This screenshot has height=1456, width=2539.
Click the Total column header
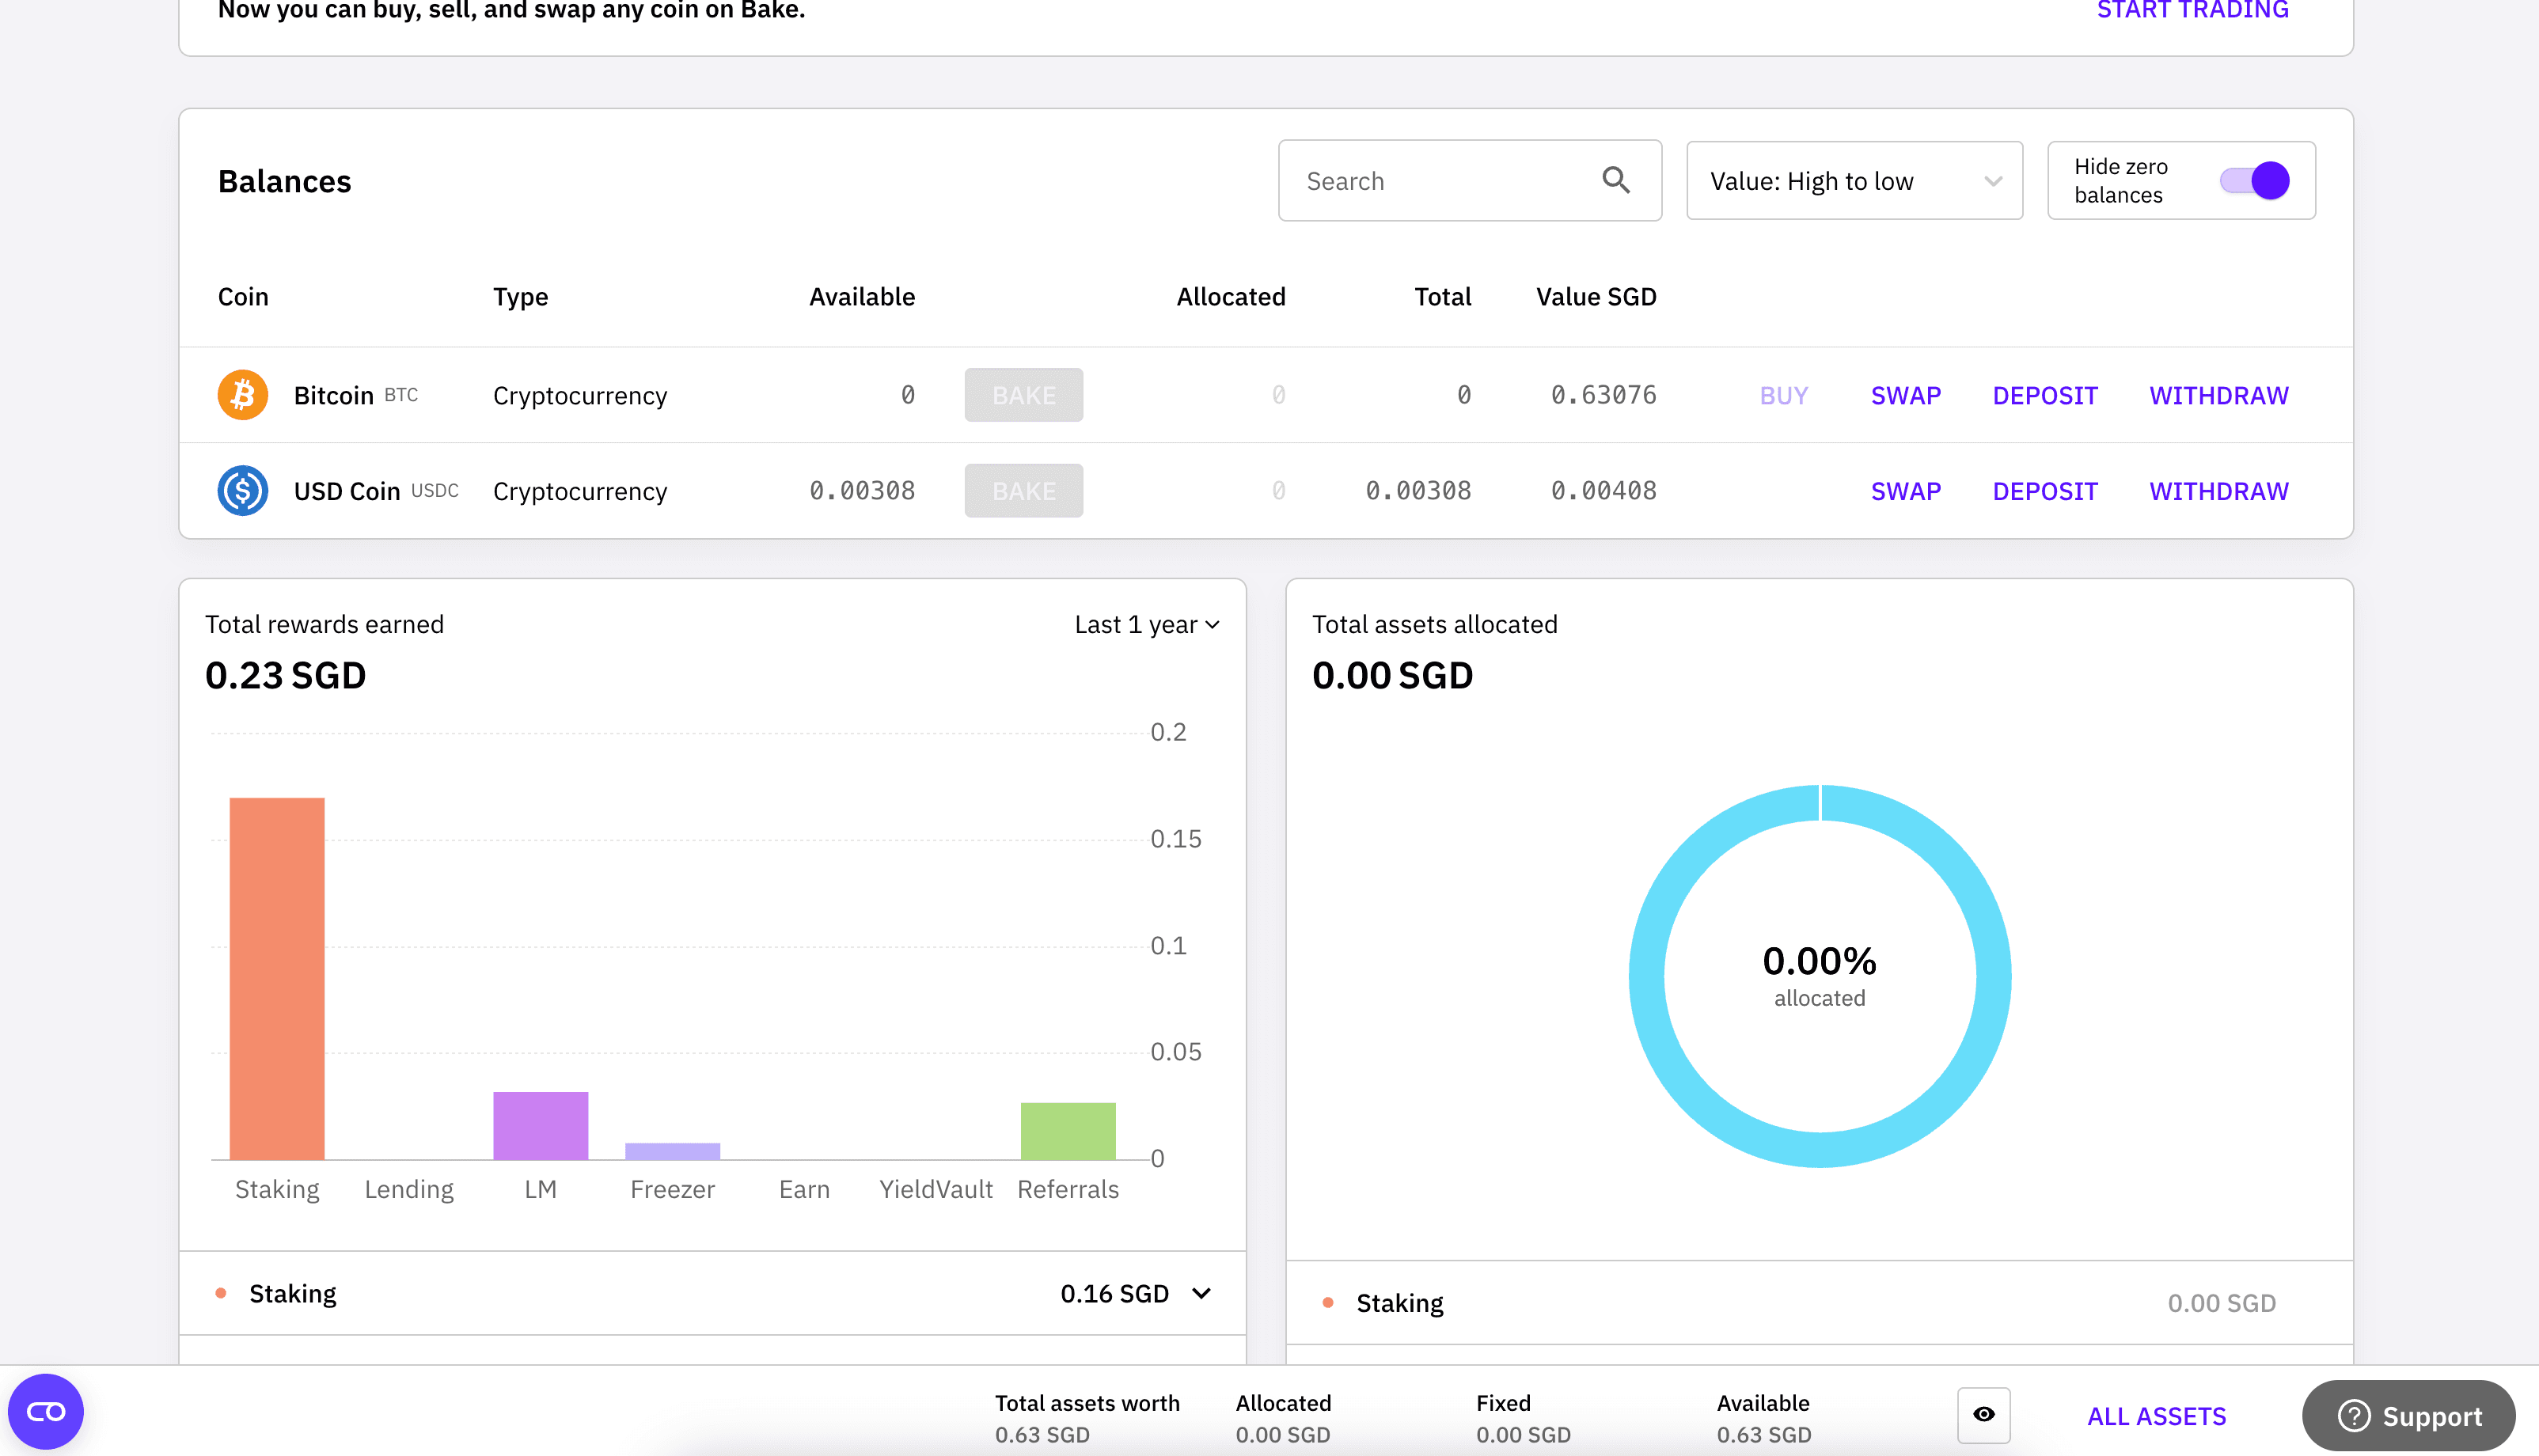1443,297
